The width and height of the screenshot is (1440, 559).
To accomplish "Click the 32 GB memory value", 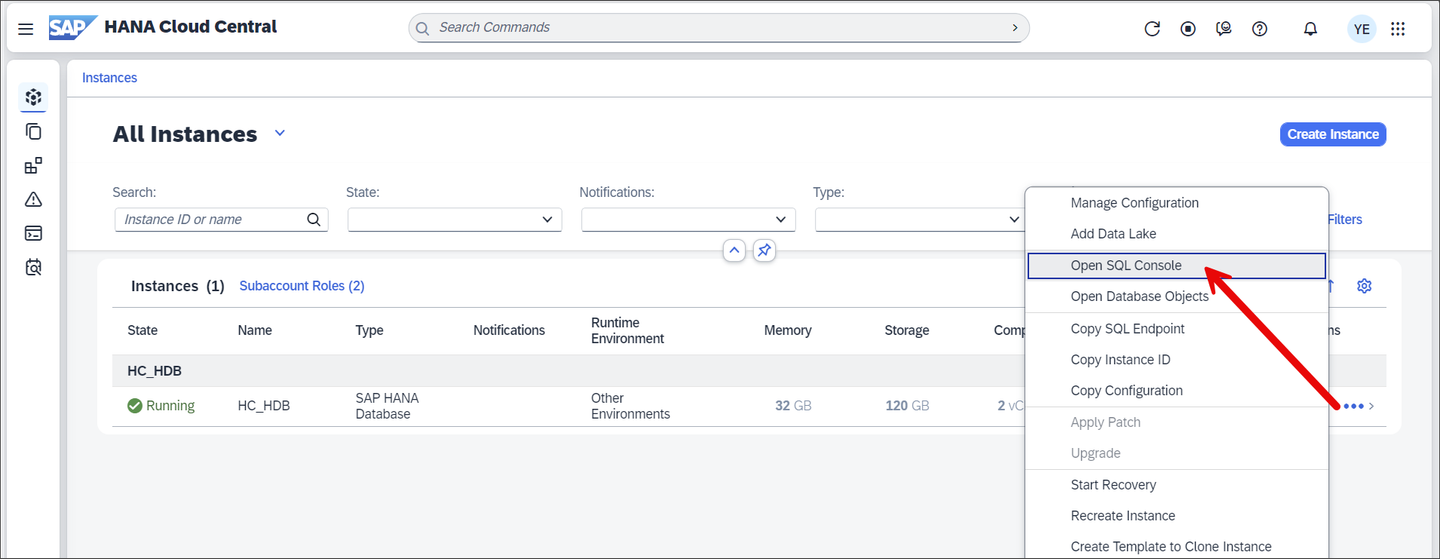I will pos(793,406).
